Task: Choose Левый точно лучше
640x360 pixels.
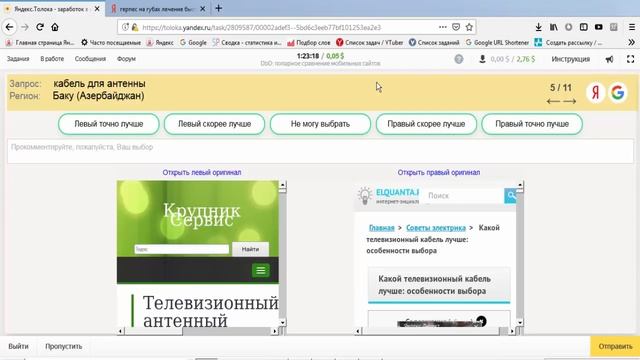Action: [x=109, y=124]
